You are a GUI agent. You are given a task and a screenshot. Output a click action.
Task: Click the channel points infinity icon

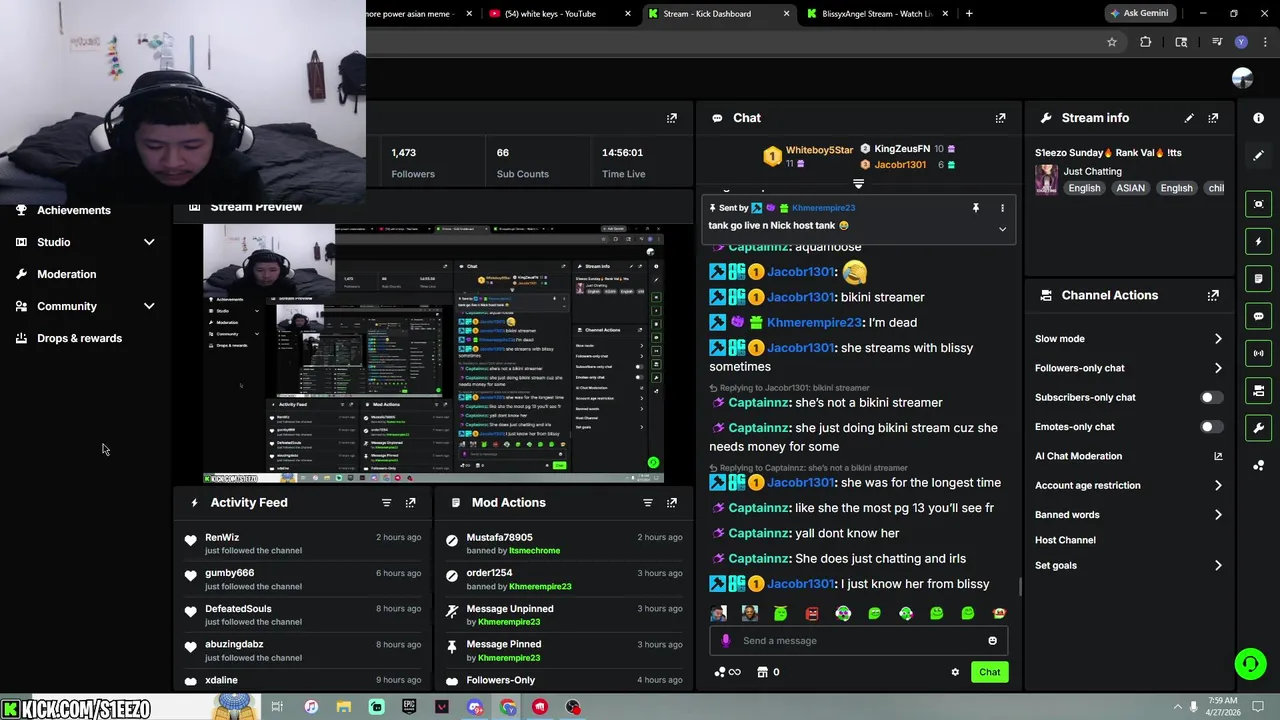click(727, 672)
